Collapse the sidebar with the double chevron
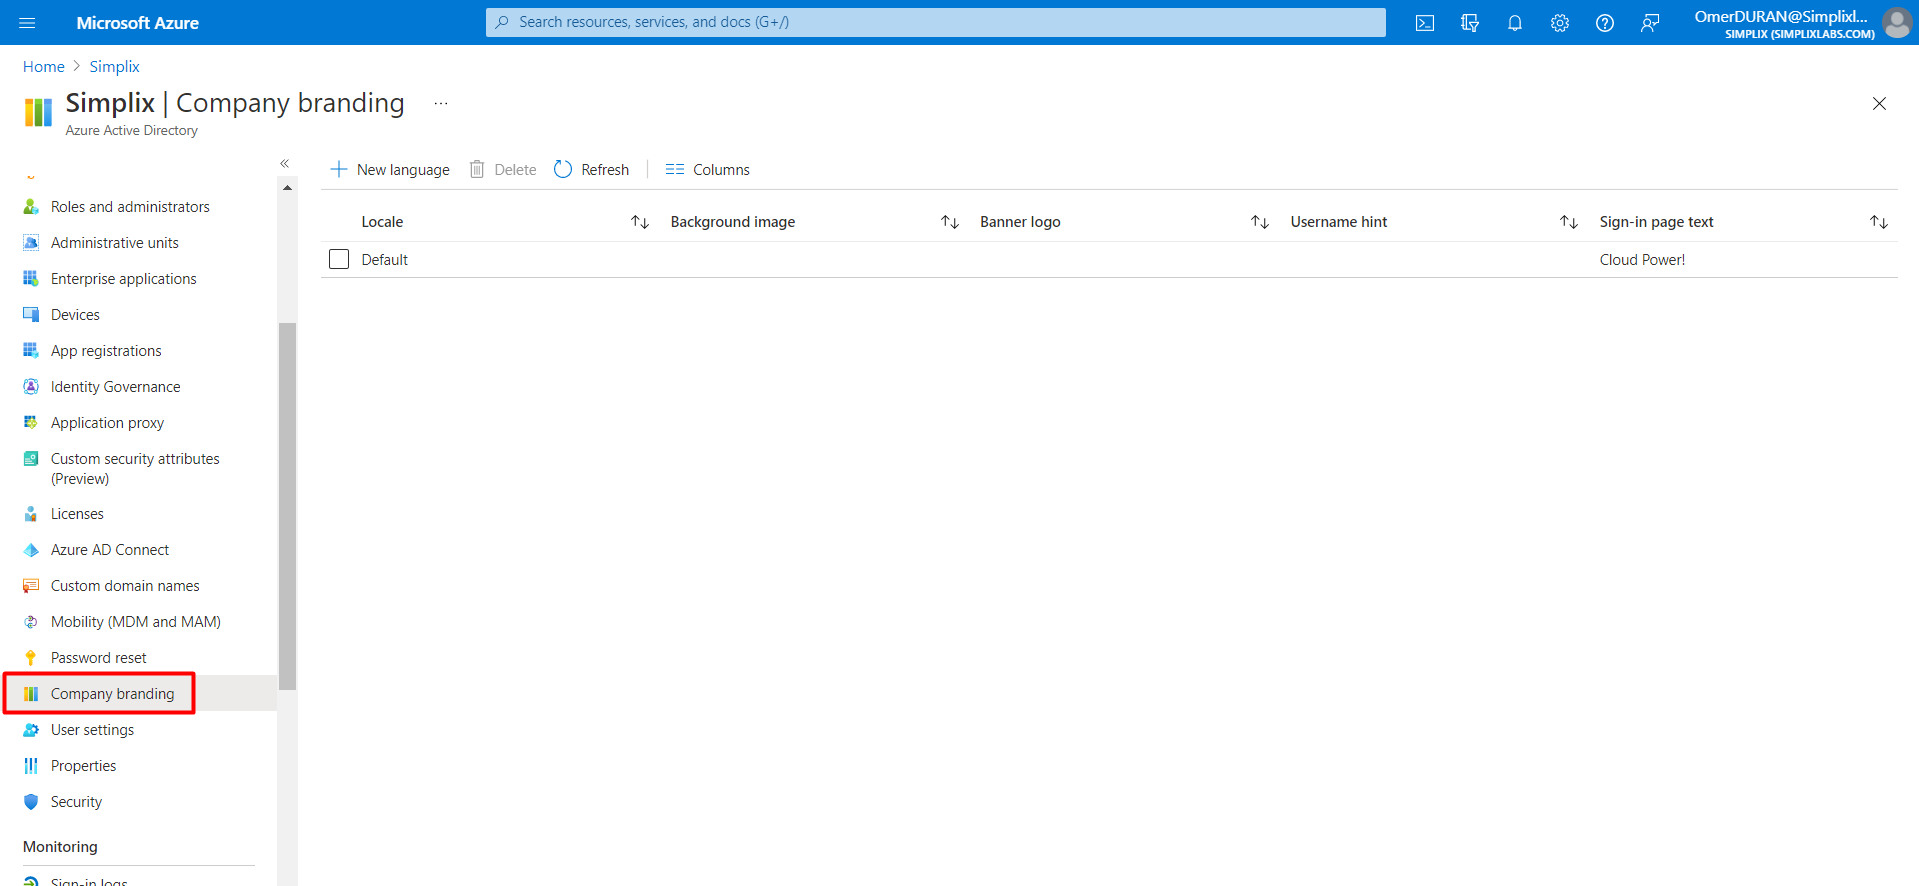The width and height of the screenshot is (1919, 886). tap(285, 164)
